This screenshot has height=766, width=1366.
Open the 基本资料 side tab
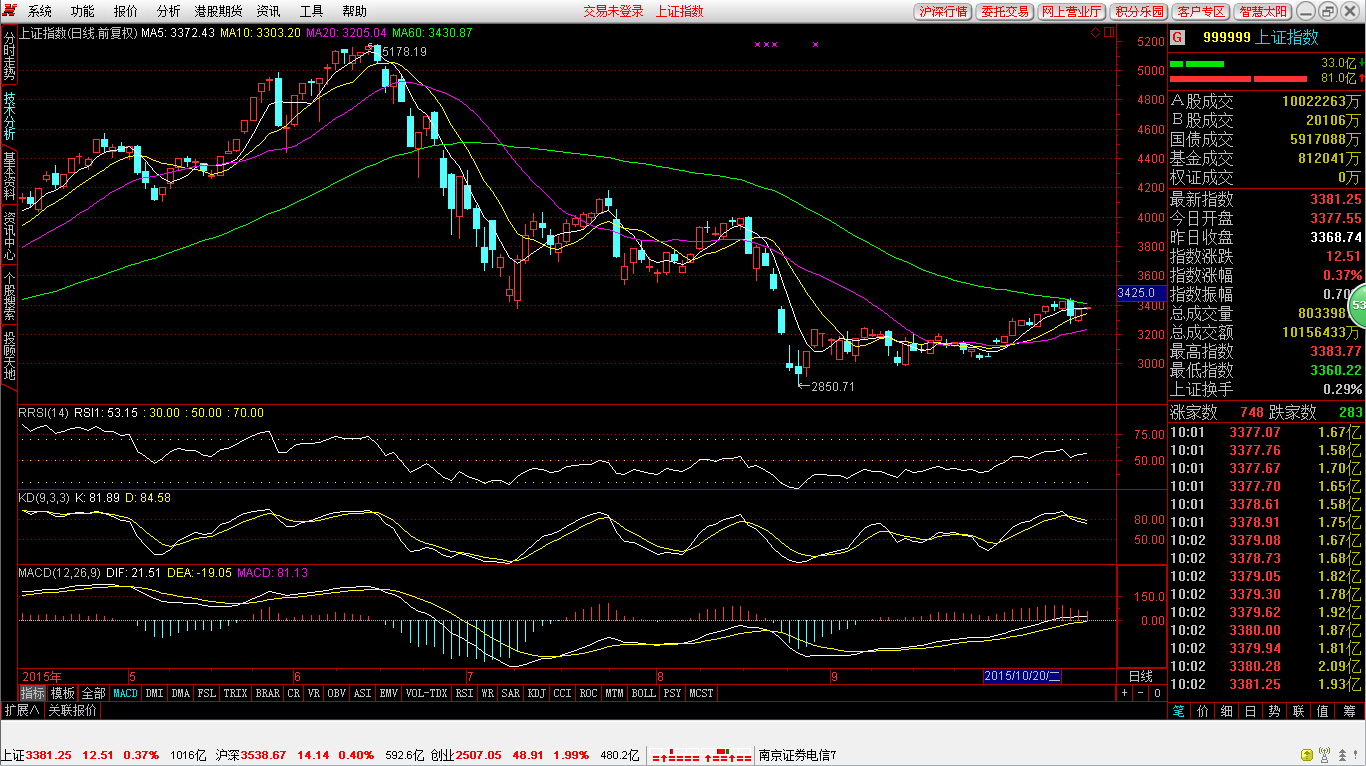[x=9, y=176]
